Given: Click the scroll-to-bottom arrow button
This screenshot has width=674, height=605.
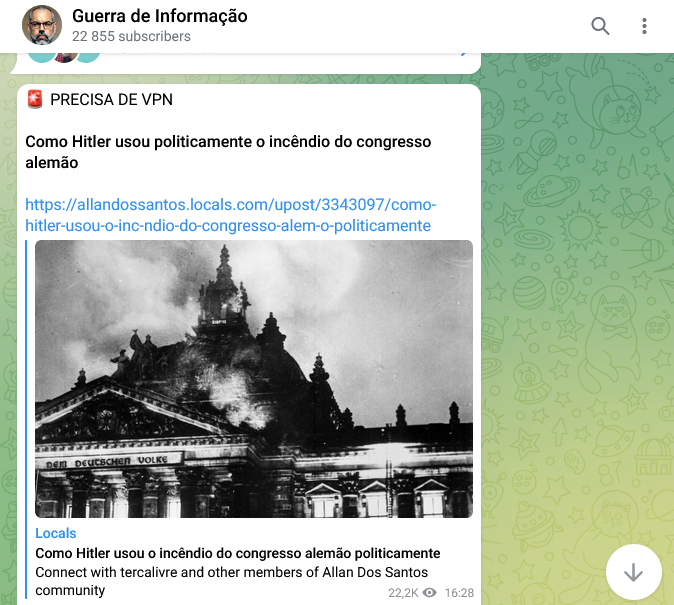Looking at the screenshot, I should tap(633, 572).
